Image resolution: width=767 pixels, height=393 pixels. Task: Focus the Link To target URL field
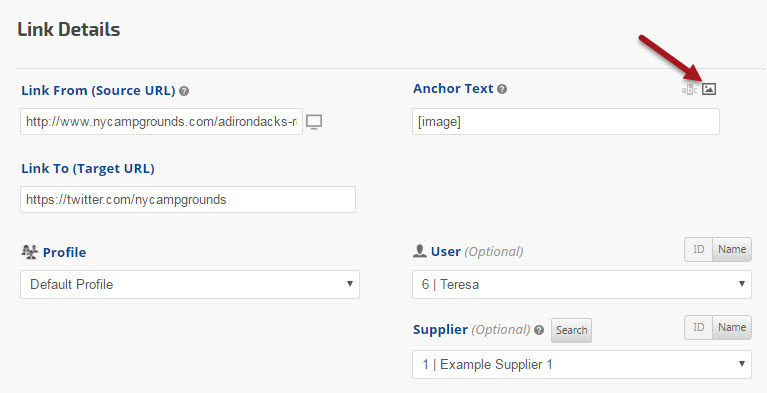coord(188,200)
